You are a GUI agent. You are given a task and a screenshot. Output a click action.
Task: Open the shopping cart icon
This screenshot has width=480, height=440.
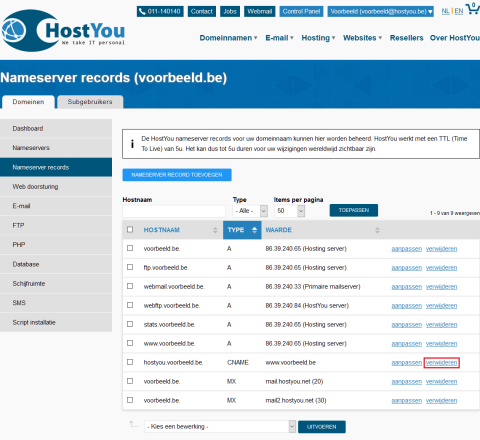click(472, 8)
